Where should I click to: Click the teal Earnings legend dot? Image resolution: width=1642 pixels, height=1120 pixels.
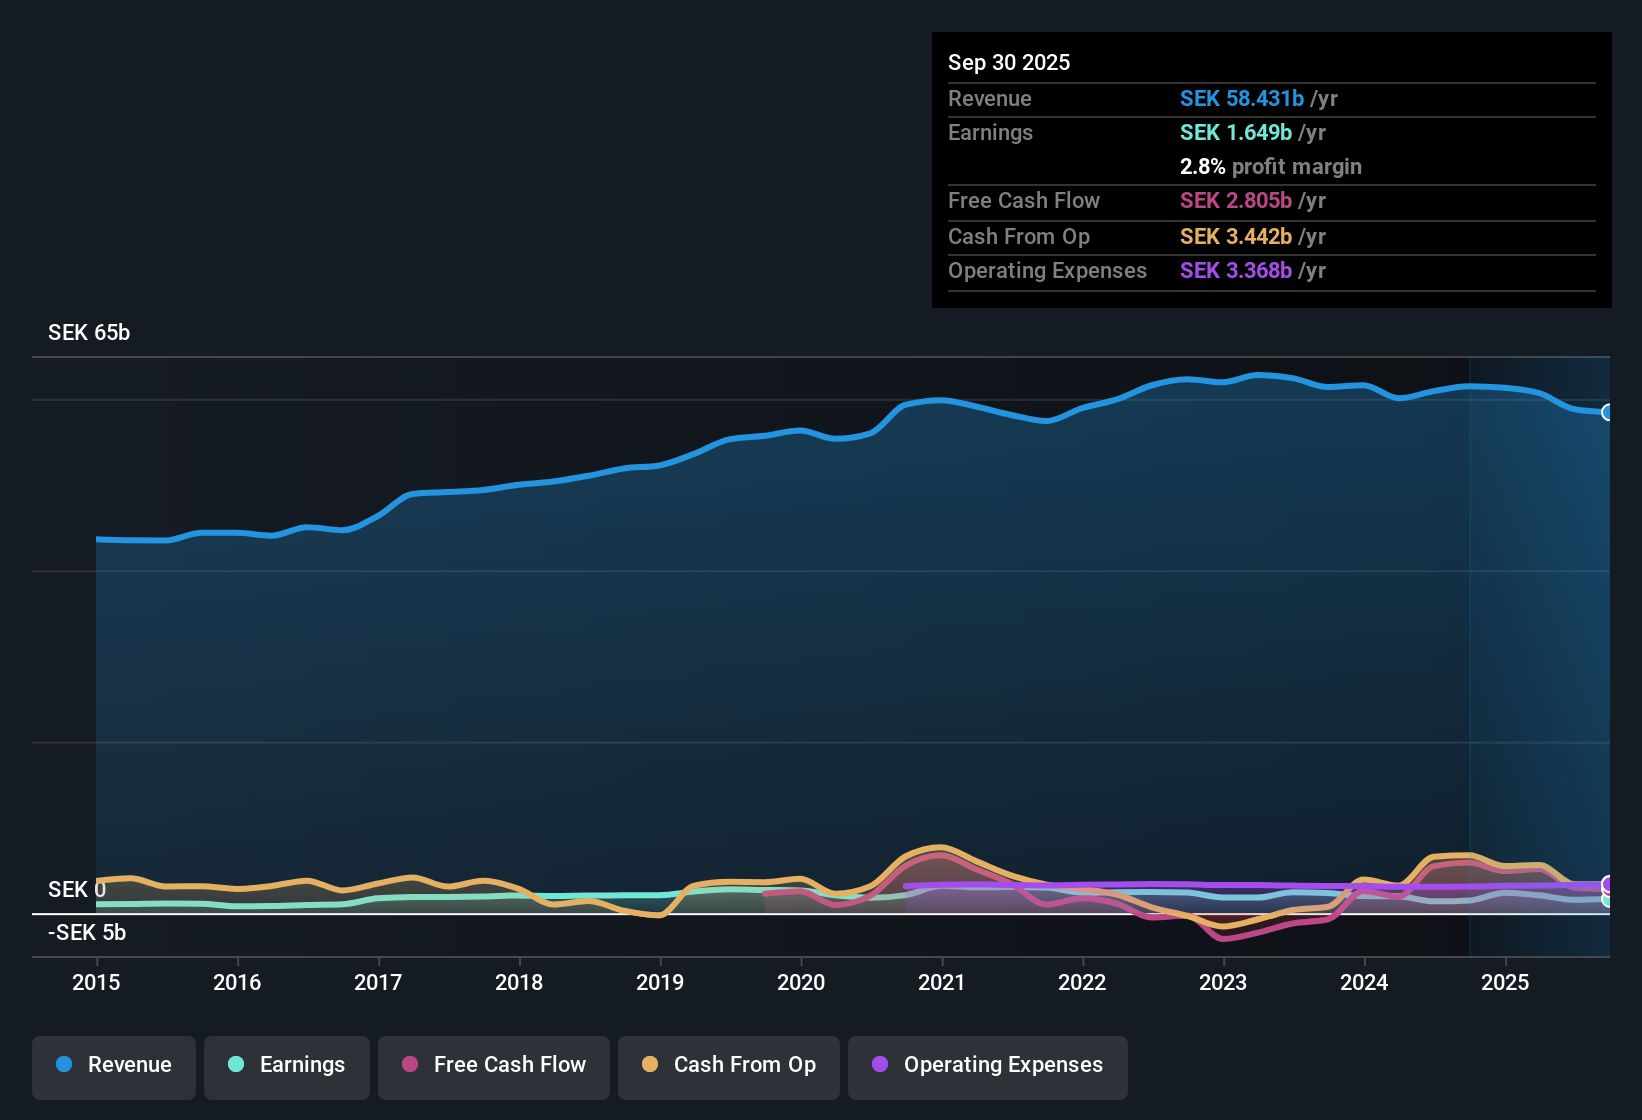point(236,1065)
